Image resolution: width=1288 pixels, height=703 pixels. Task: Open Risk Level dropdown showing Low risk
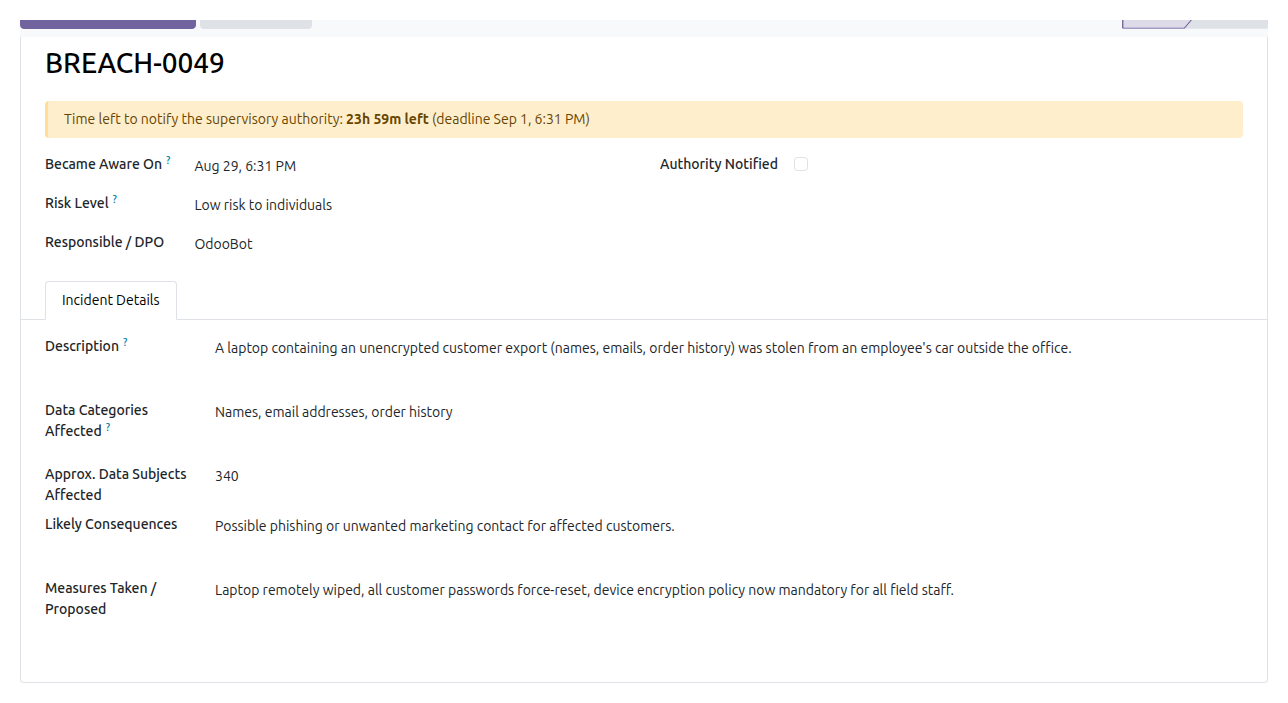(x=263, y=205)
